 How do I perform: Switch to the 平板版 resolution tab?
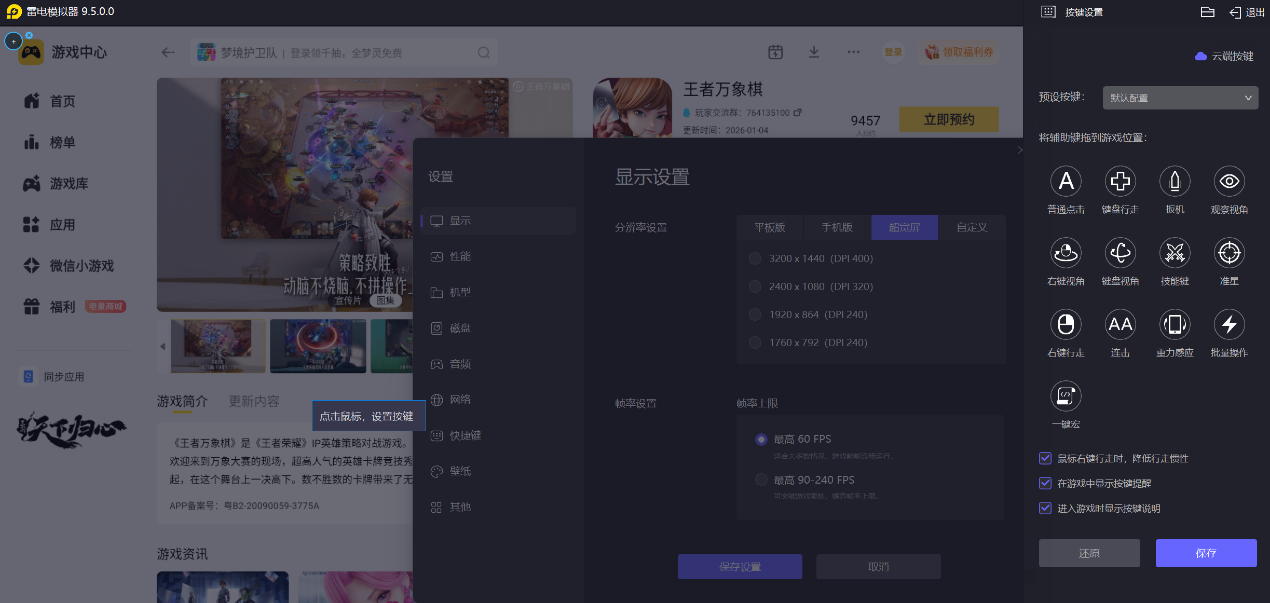(770, 227)
